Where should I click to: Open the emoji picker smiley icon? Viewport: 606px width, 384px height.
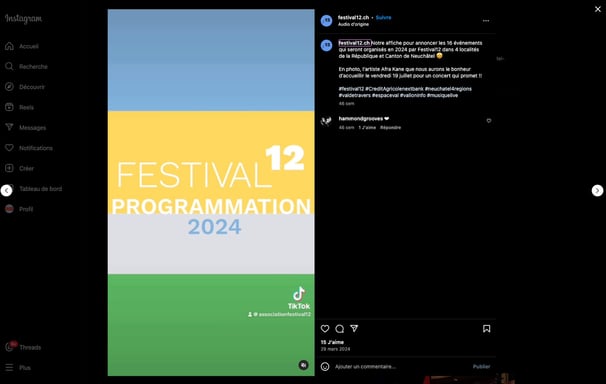(325, 366)
